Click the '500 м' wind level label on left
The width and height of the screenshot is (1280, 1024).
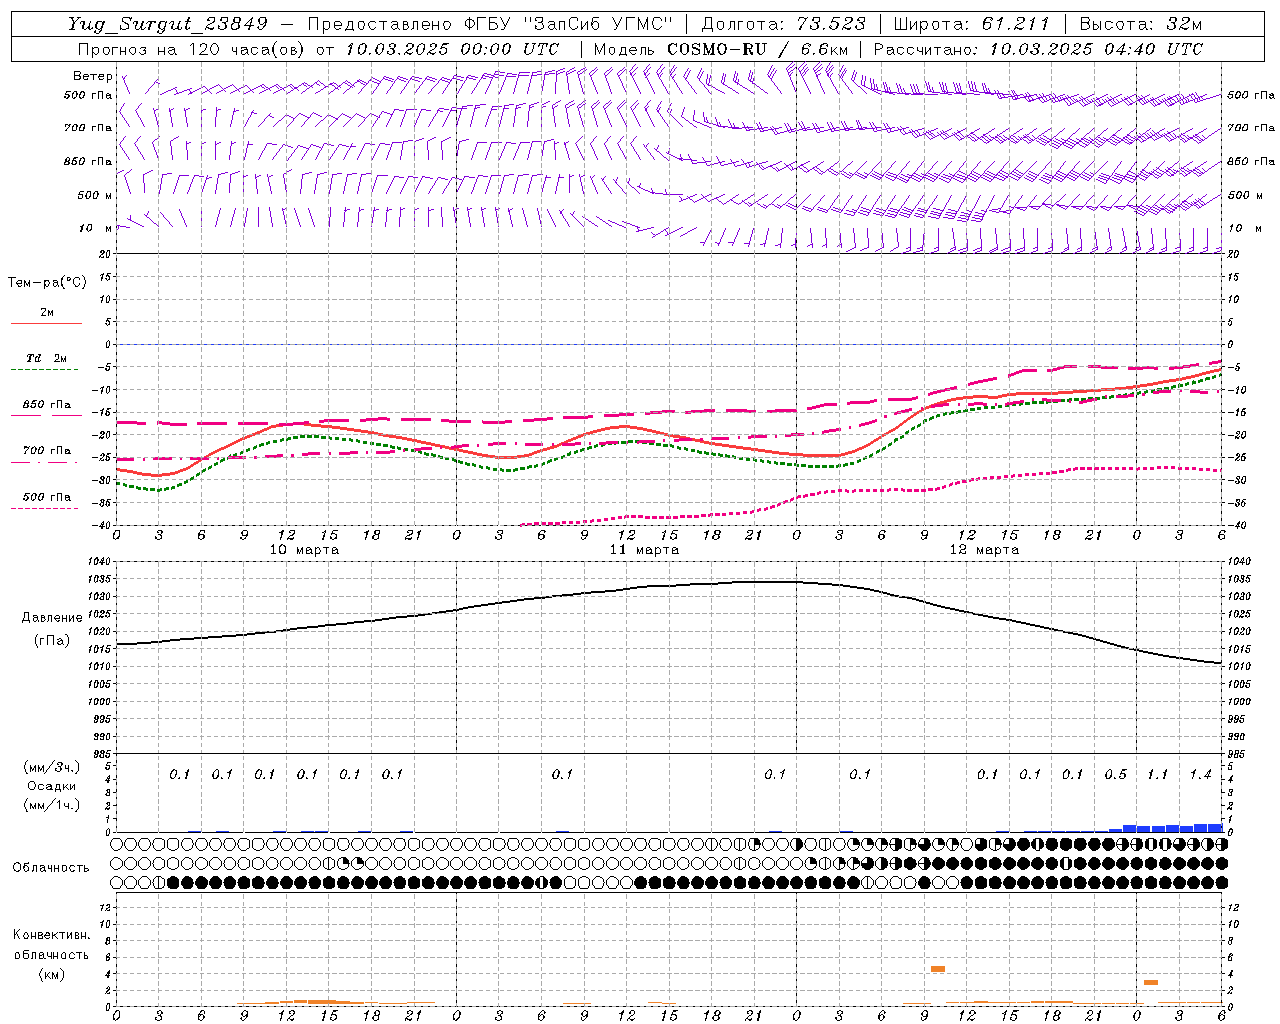click(x=96, y=195)
